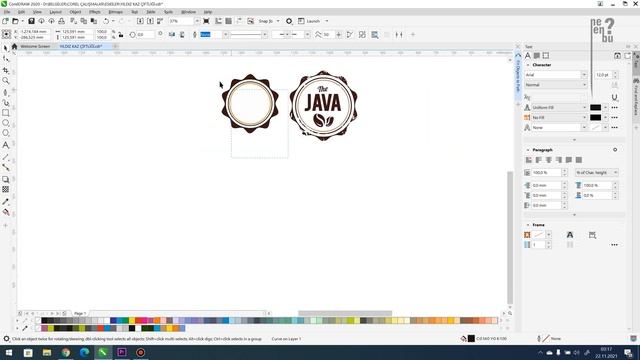Click the Undo arrow icon
The image size is (640, 360).
click(x=106, y=21)
